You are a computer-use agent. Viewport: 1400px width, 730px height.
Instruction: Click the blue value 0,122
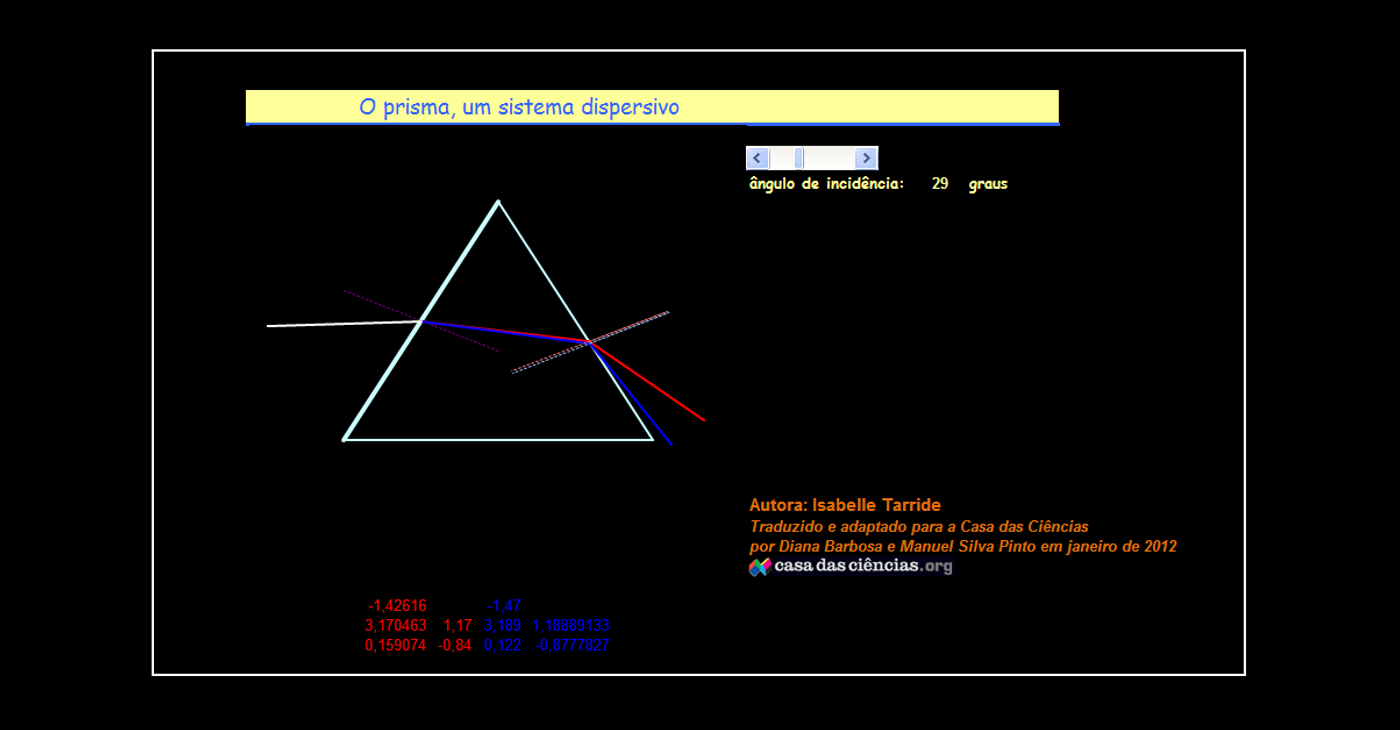click(502, 646)
